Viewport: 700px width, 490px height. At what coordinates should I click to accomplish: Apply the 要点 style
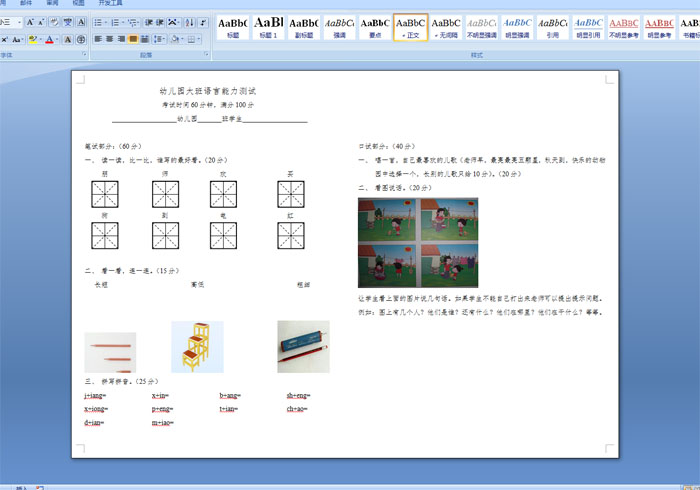[x=375, y=27]
